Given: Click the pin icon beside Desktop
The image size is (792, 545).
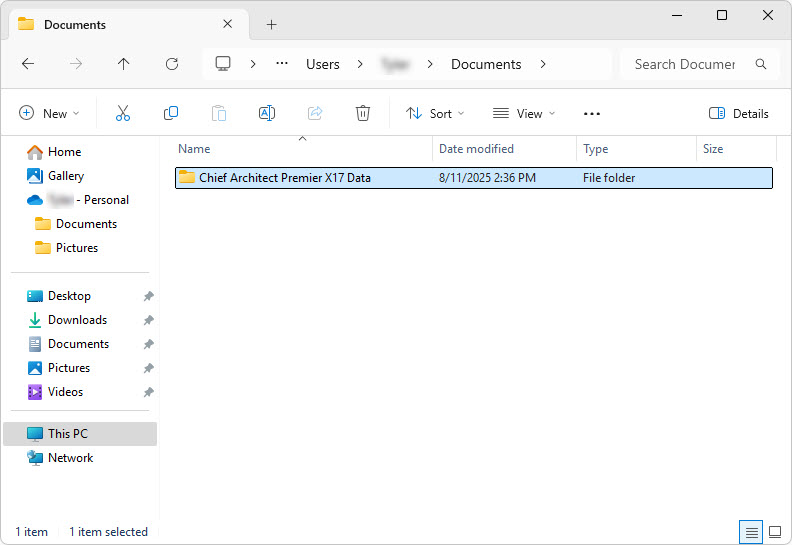Looking at the screenshot, I should (x=148, y=296).
